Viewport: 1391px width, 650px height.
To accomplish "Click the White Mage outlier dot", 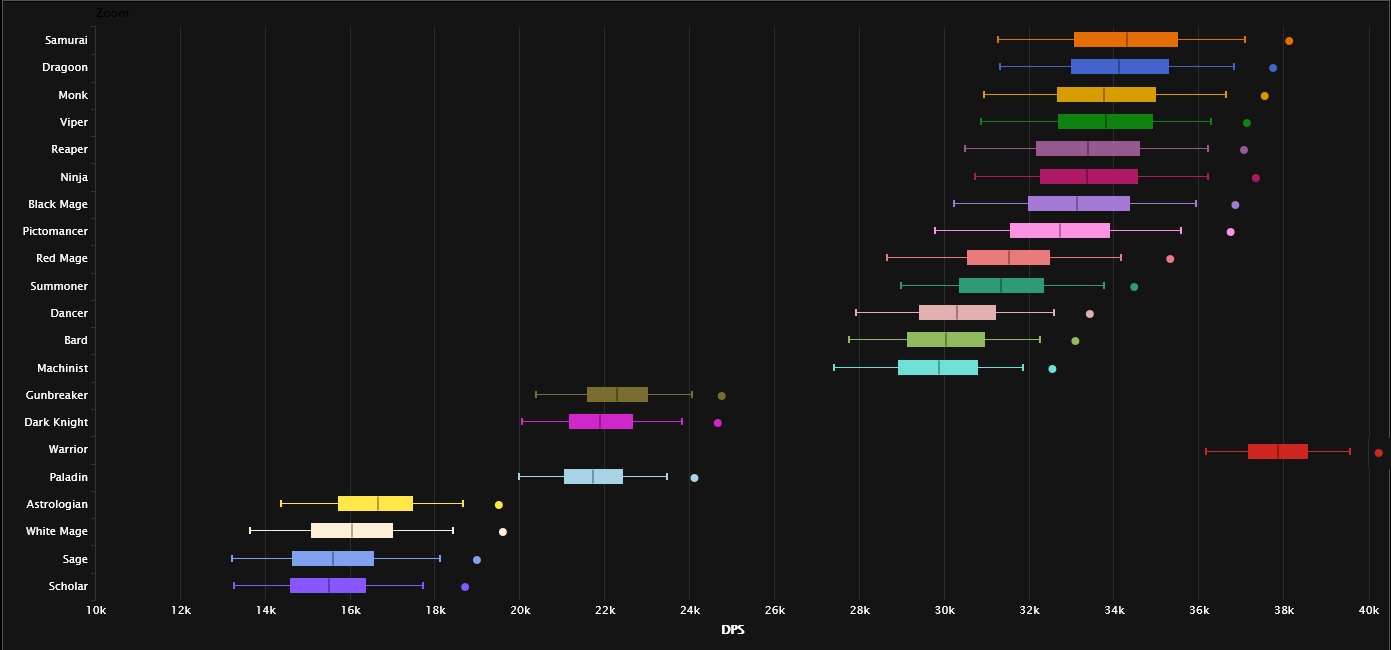I will coord(503,532).
